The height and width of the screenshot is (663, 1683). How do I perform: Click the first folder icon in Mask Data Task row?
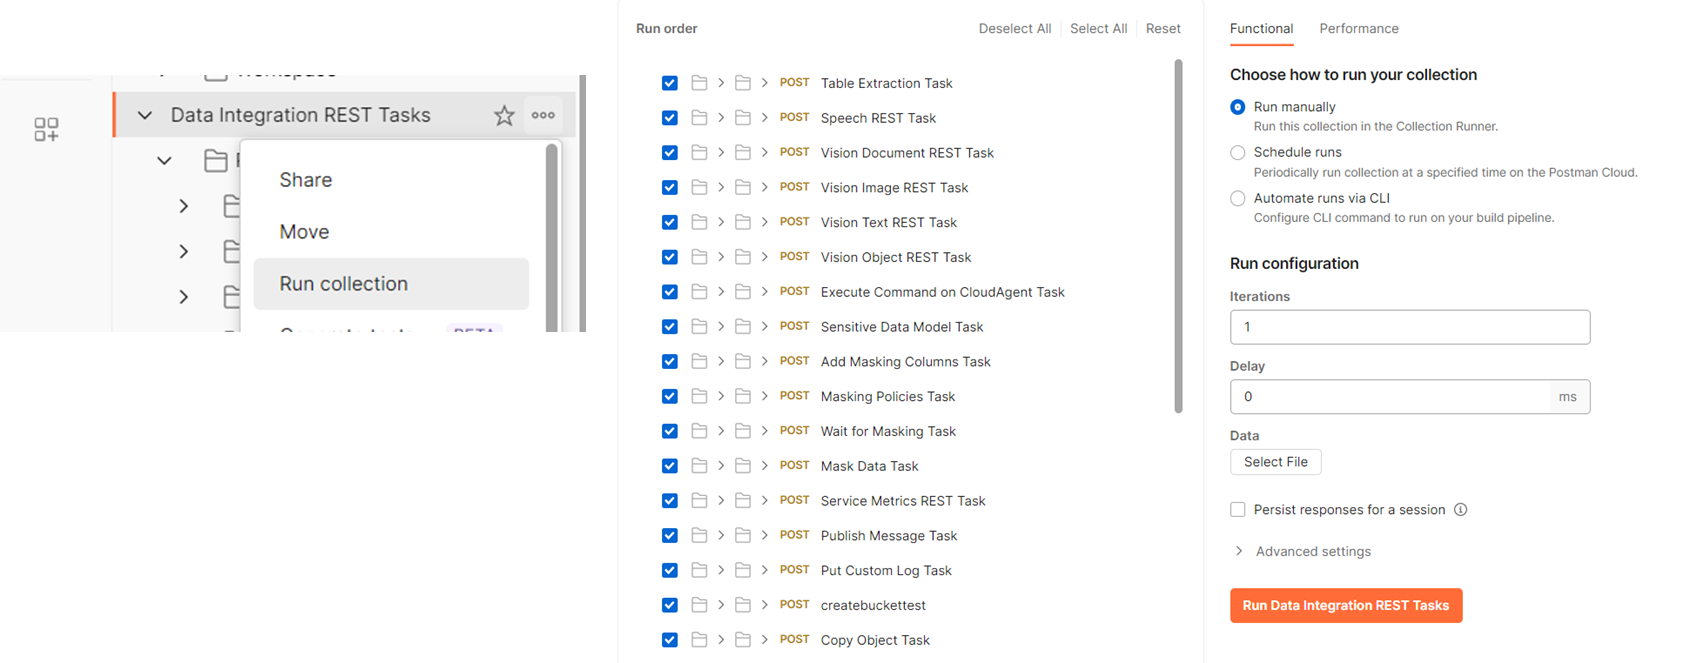699,466
